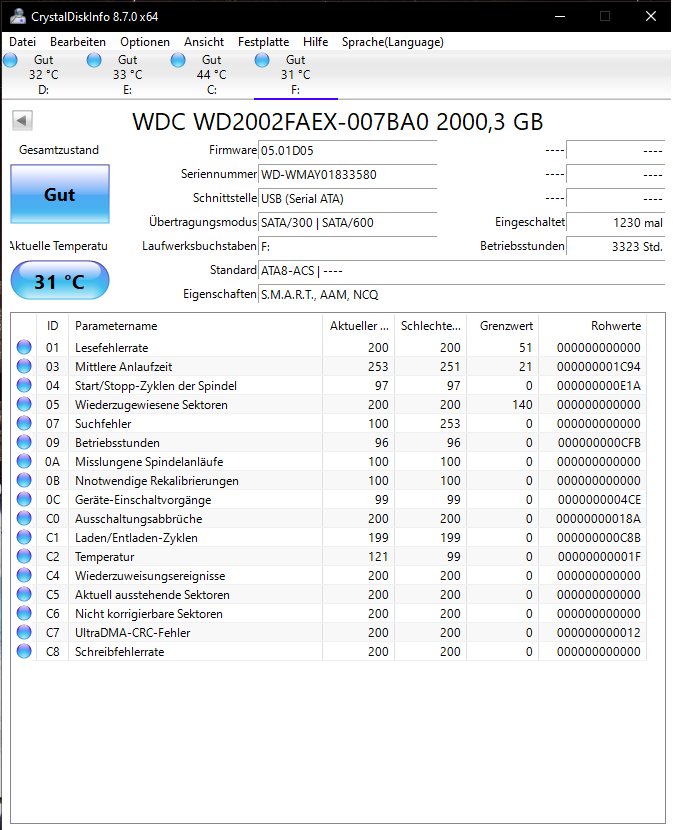Click the Seriennummer field WD-WMAY01833580
Viewport: 673px width, 830px height.
coord(347,175)
